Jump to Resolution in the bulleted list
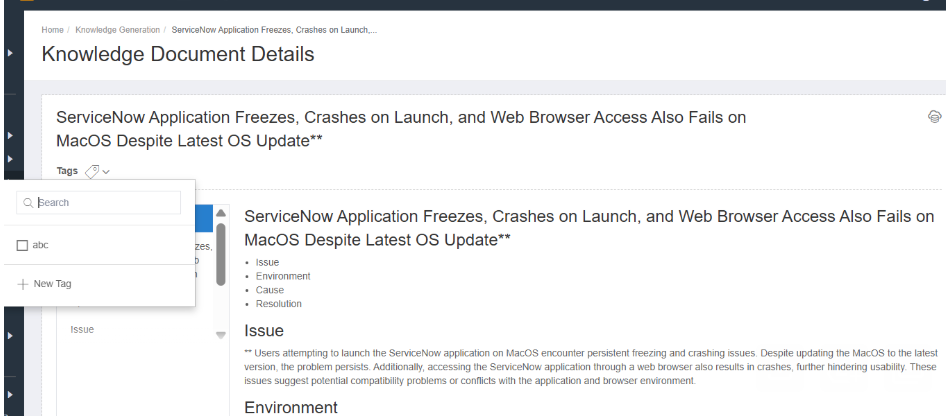Image resolution: width=946 pixels, height=420 pixels. click(279, 304)
